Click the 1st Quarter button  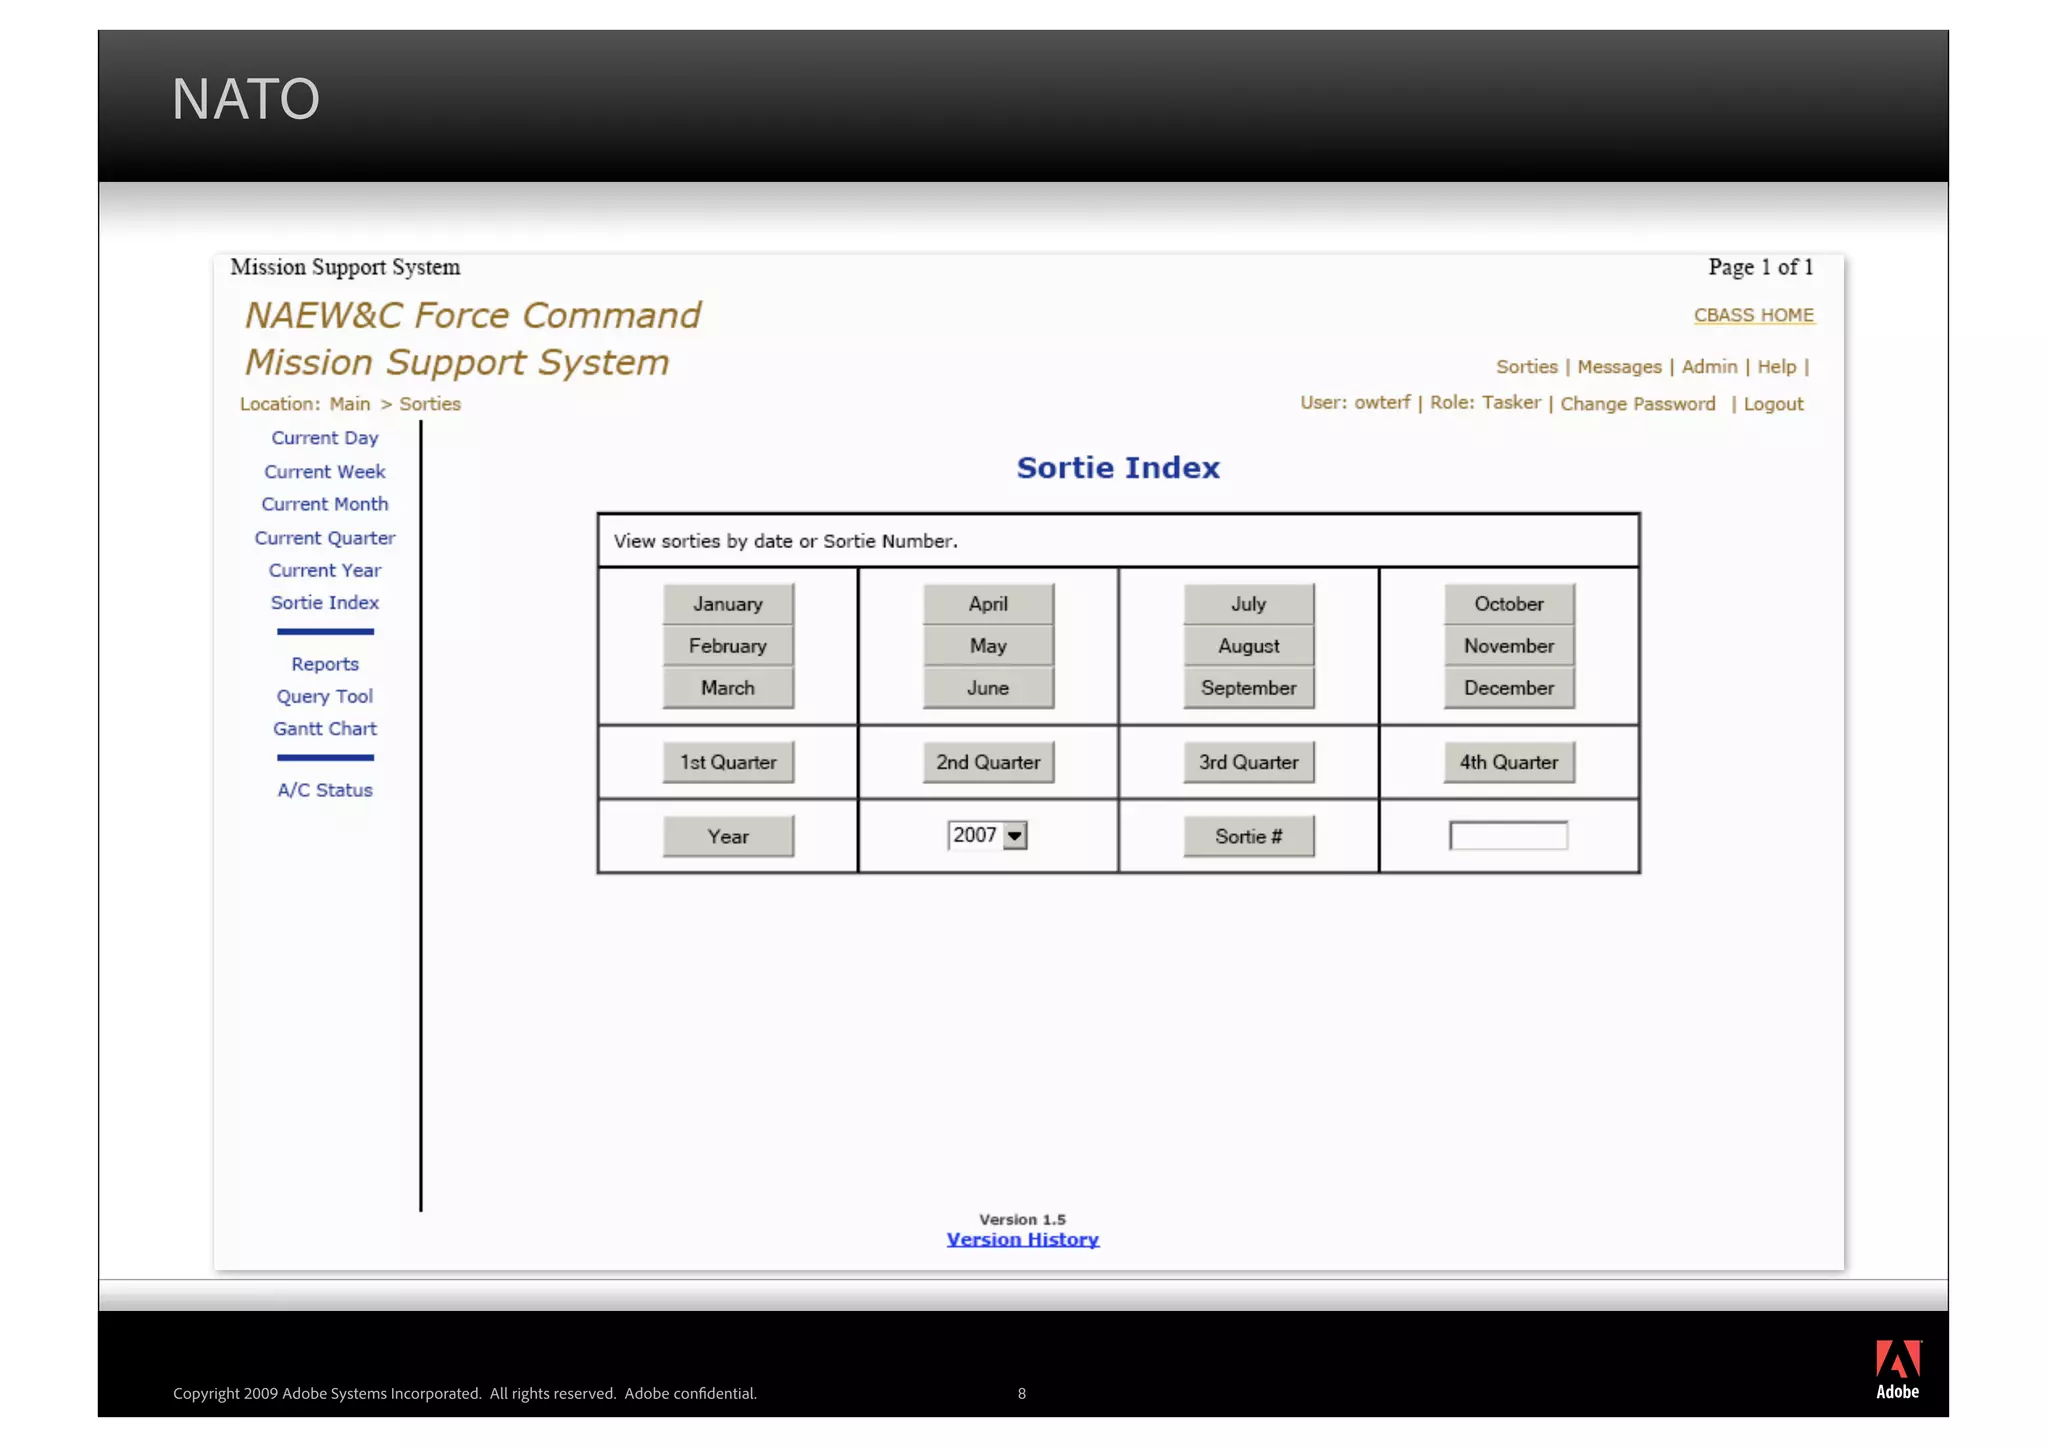point(728,762)
